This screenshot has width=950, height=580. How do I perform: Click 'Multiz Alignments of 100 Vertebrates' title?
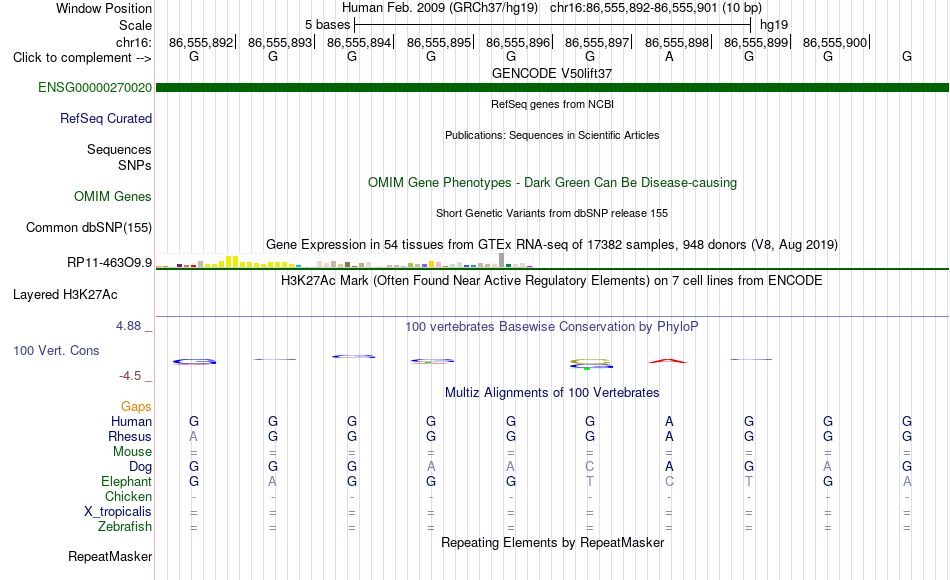click(x=552, y=392)
